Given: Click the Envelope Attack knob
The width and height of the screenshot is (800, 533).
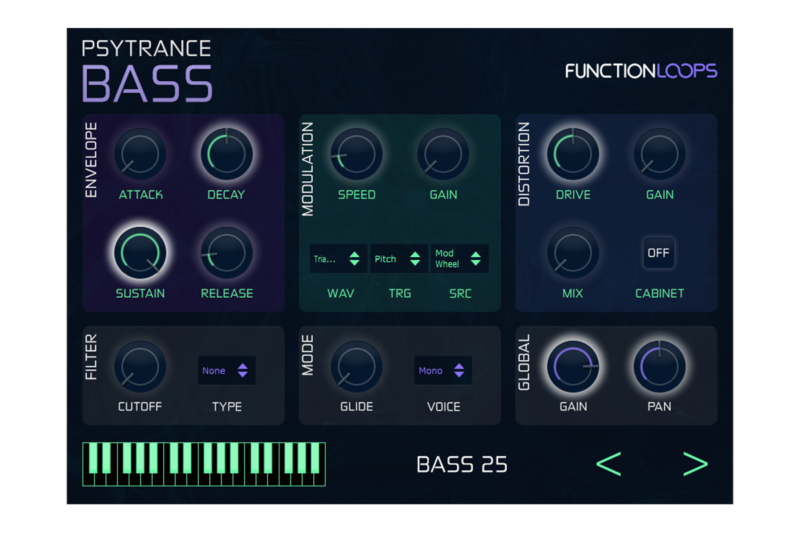Looking at the screenshot, I should [x=140, y=154].
